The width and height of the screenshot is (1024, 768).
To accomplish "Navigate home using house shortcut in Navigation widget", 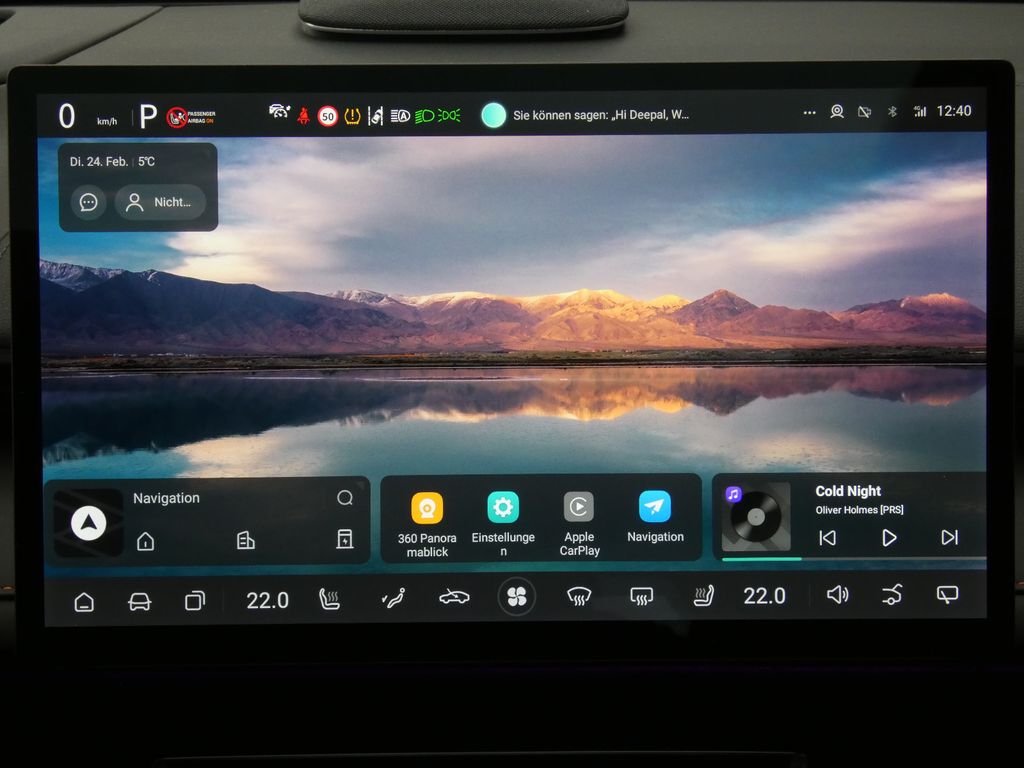I will click(x=146, y=541).
